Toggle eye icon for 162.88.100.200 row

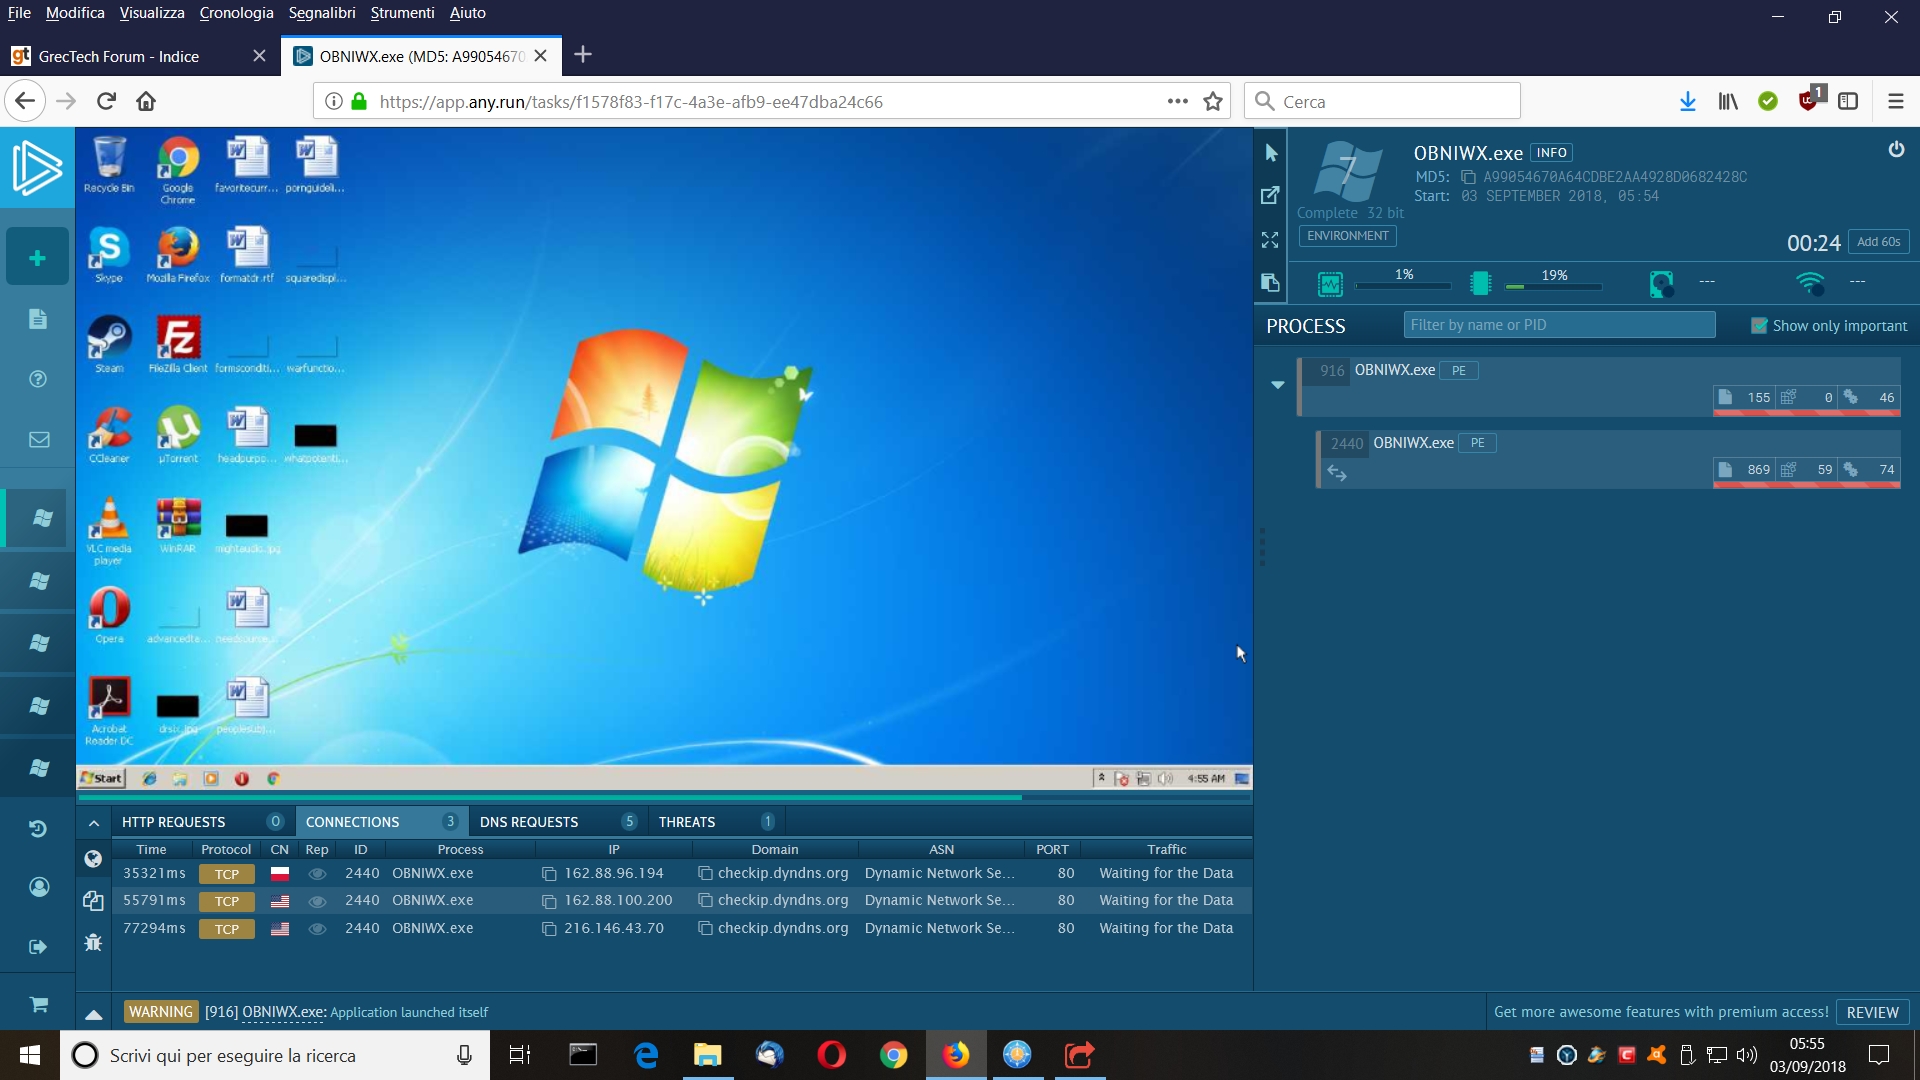(x=317, y=901)
